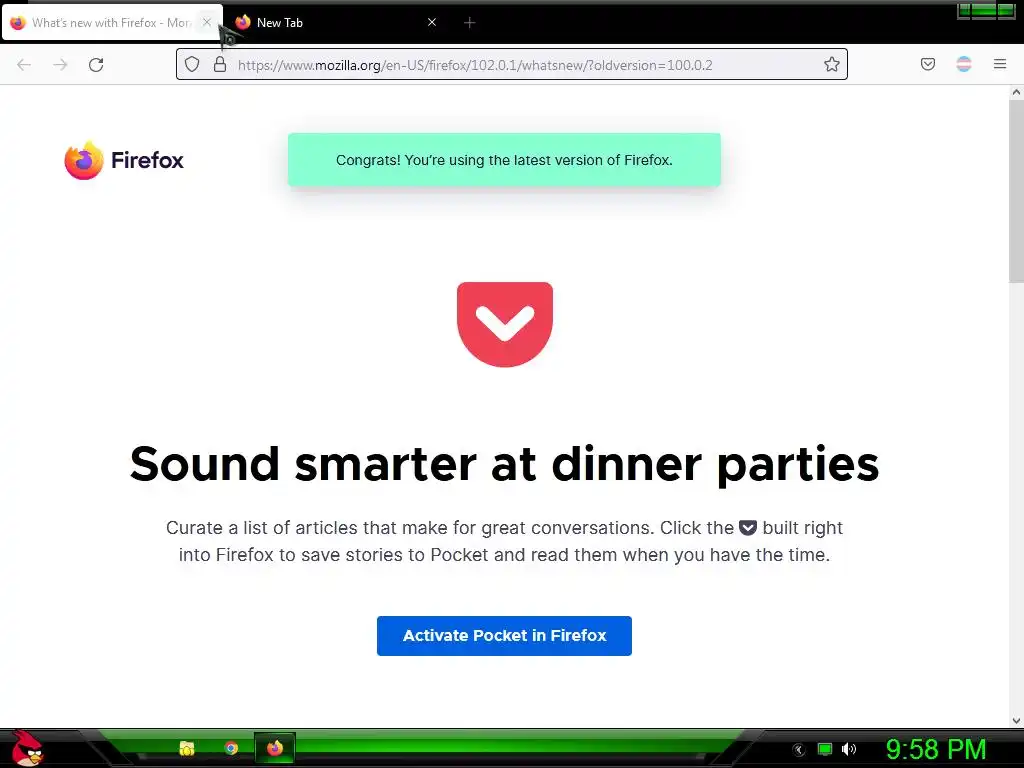Viewport: 1024px width, 768px height.
Task: Open the Firefox account icon
Action: pyautogui.click(x=964, y=64)
